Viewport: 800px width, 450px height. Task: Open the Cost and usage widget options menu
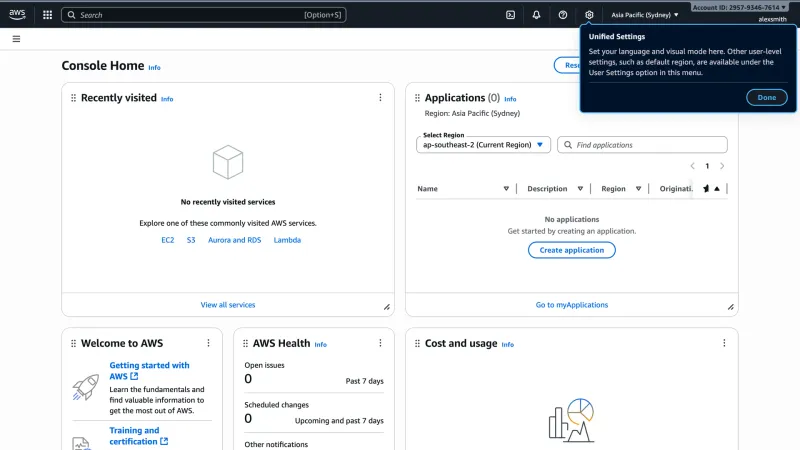(724, 343)
